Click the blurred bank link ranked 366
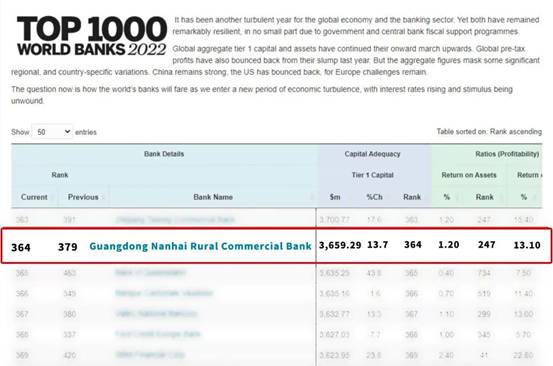Screen dimensions: 553x366 click(164, 293)
